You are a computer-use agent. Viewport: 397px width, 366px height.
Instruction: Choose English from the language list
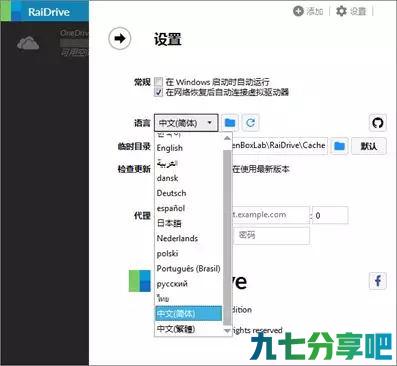pyautogui.click(x=188, y=148)
